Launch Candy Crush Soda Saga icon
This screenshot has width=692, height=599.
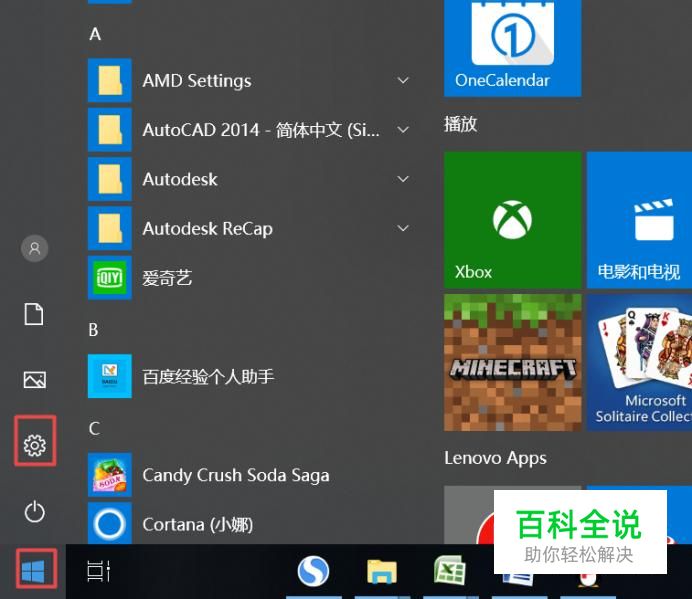(x=110, y=475)
